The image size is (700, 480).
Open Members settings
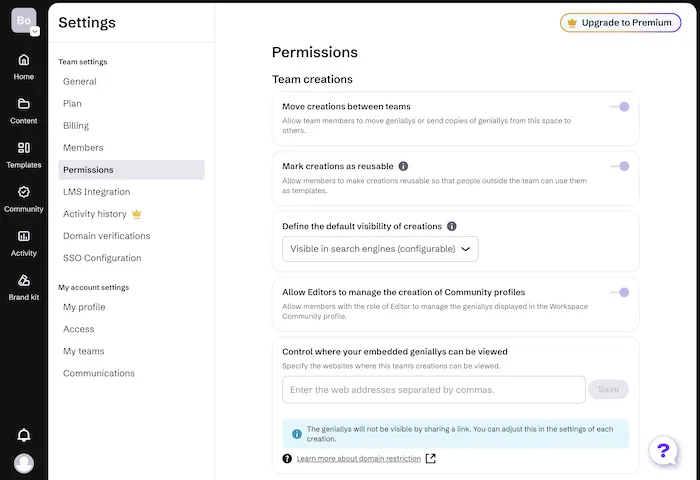tap(83, 148)
